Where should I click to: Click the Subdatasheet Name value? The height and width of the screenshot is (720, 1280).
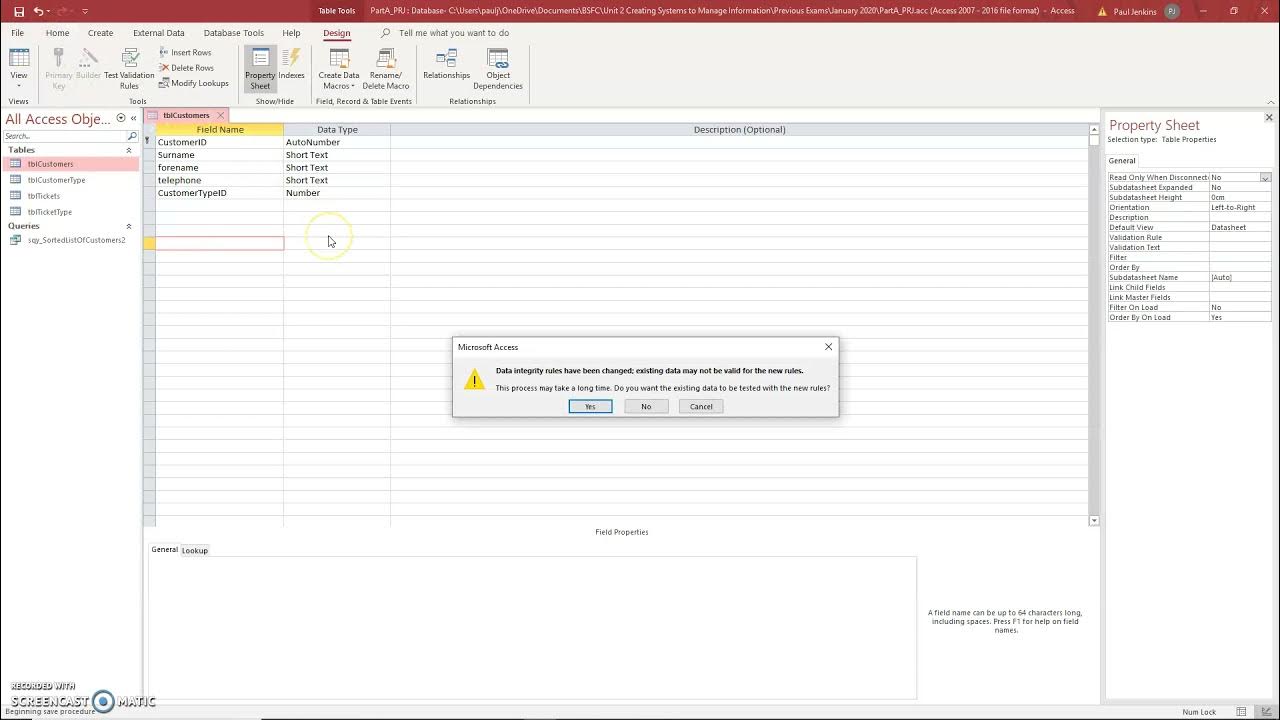coord(1240,277)
